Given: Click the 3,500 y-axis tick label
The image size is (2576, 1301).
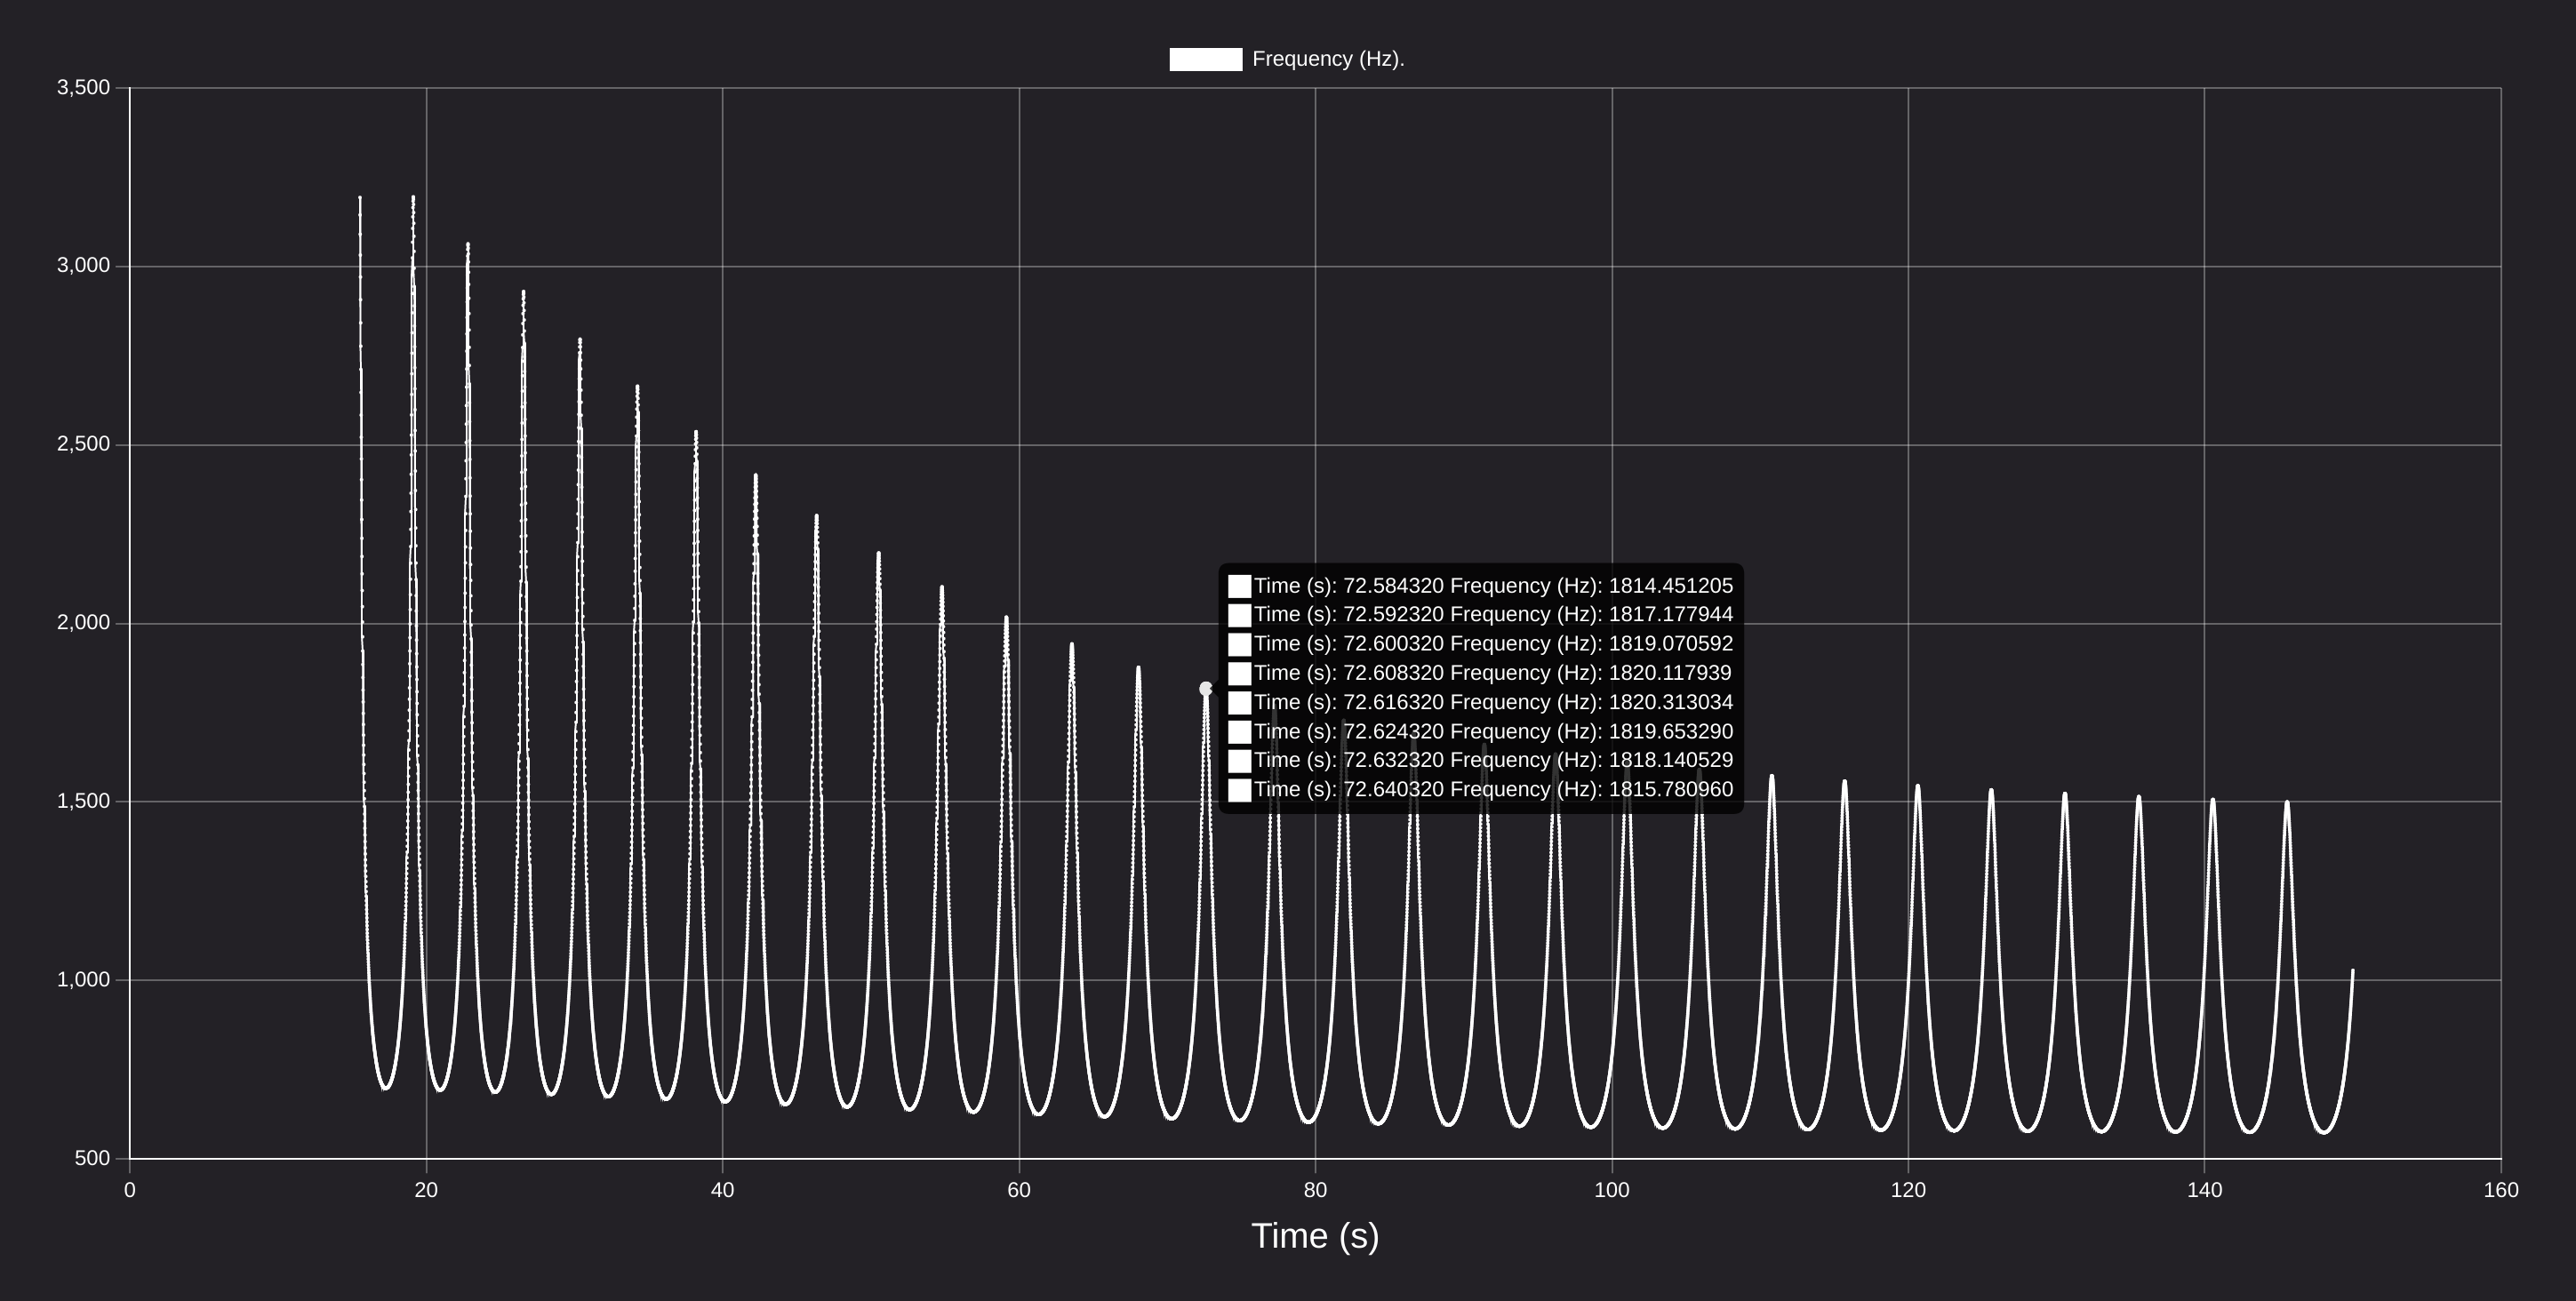Looking at the screenshot, I should [x=83, y=88].
